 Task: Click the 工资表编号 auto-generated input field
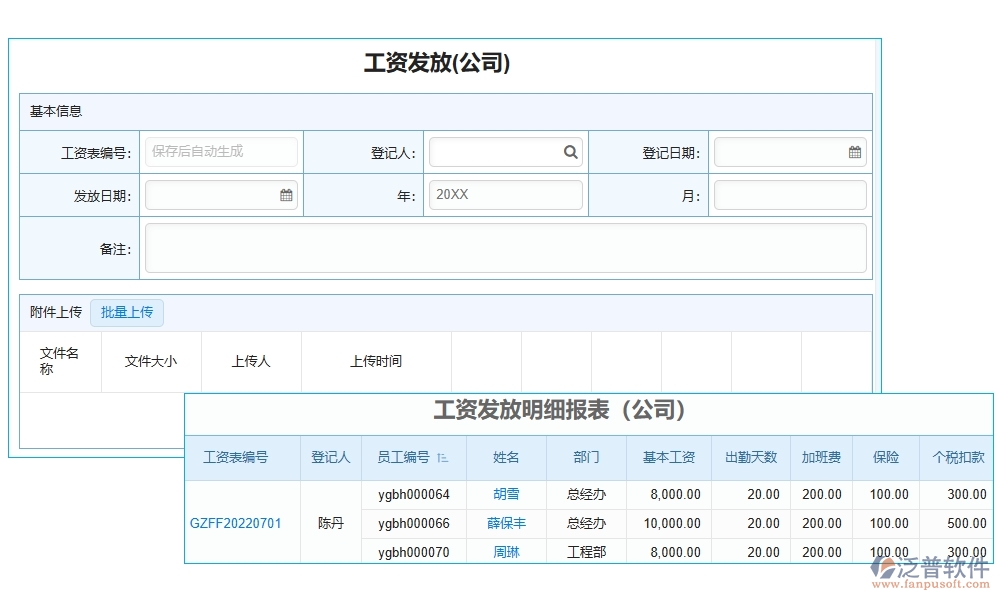221,151
